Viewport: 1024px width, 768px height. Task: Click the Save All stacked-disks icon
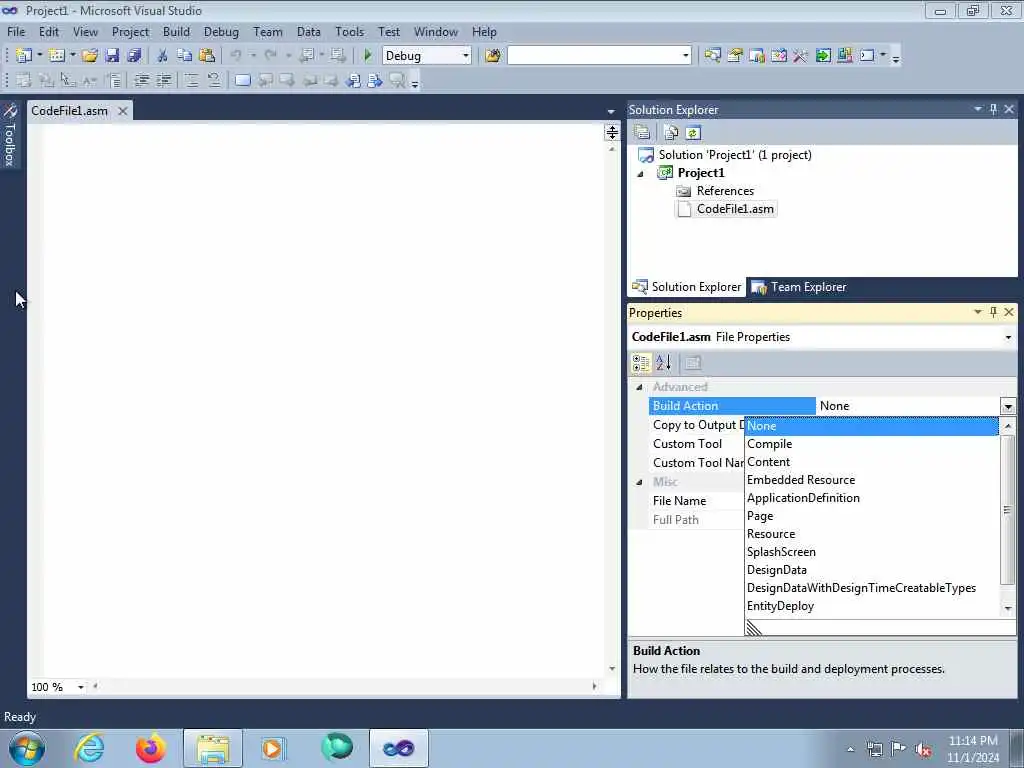pos(135,56)
